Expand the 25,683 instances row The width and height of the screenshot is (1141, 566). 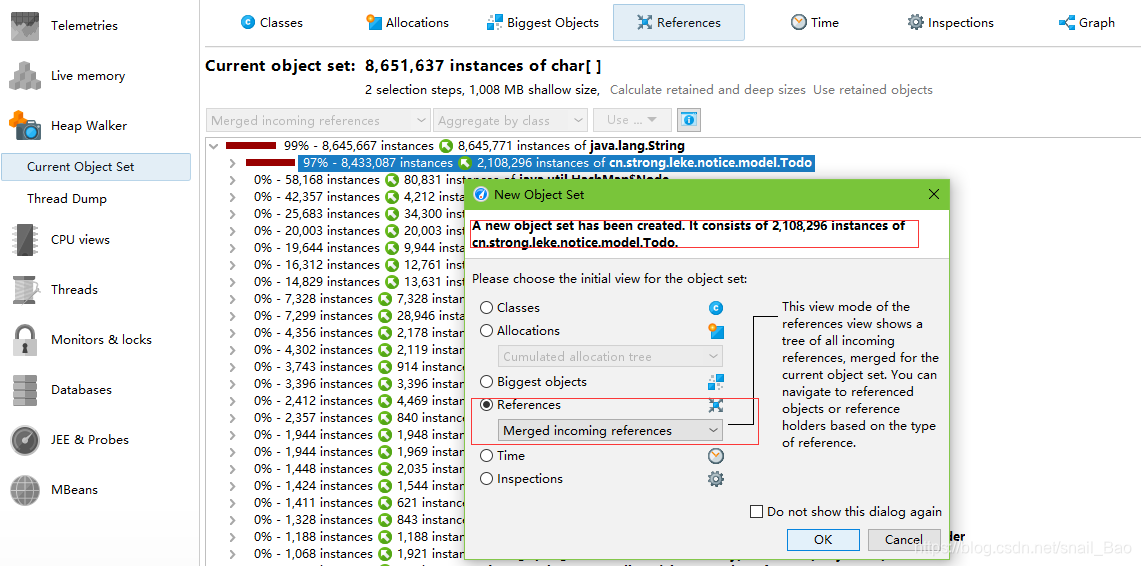[233, 214]
